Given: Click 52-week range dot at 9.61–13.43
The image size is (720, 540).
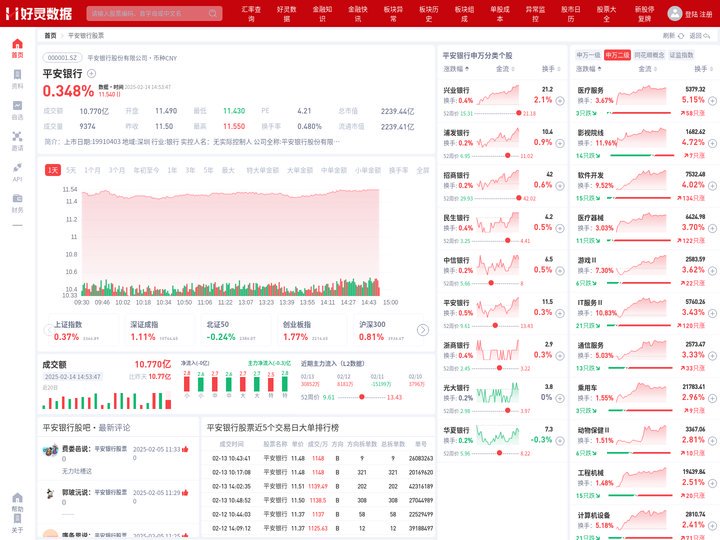Looking at the screenshot, I should pos(362,397).
